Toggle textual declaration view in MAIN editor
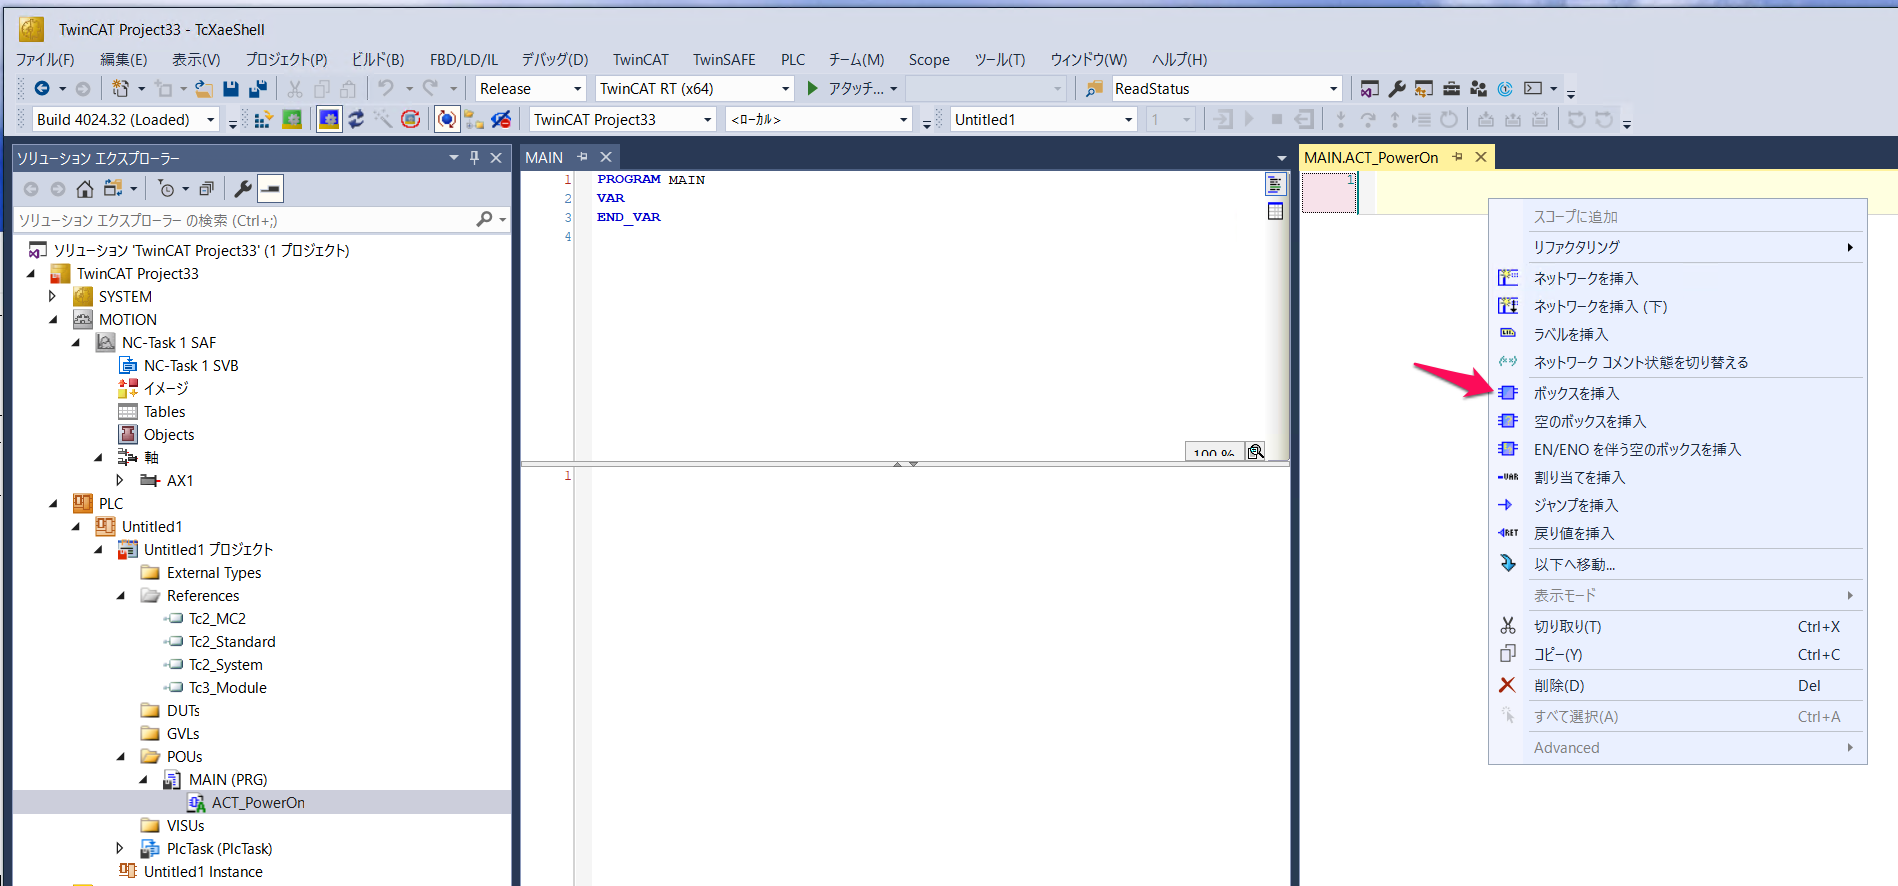 click(x=1275, y=185)
